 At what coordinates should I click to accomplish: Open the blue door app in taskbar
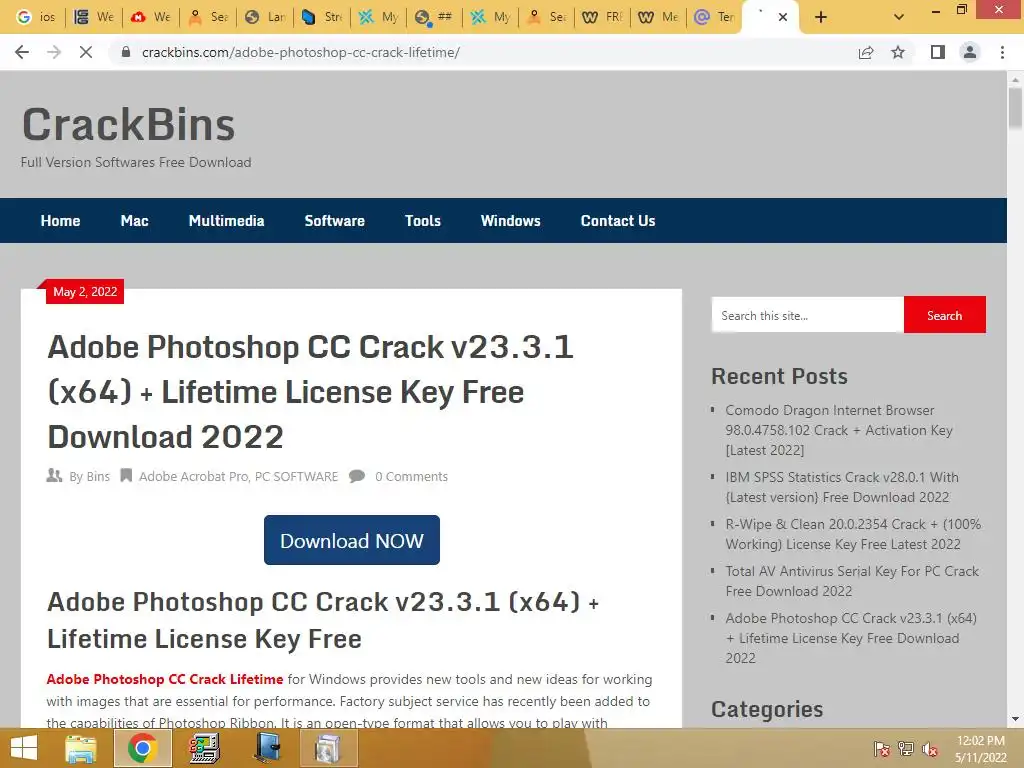click(x=266, y=748)
